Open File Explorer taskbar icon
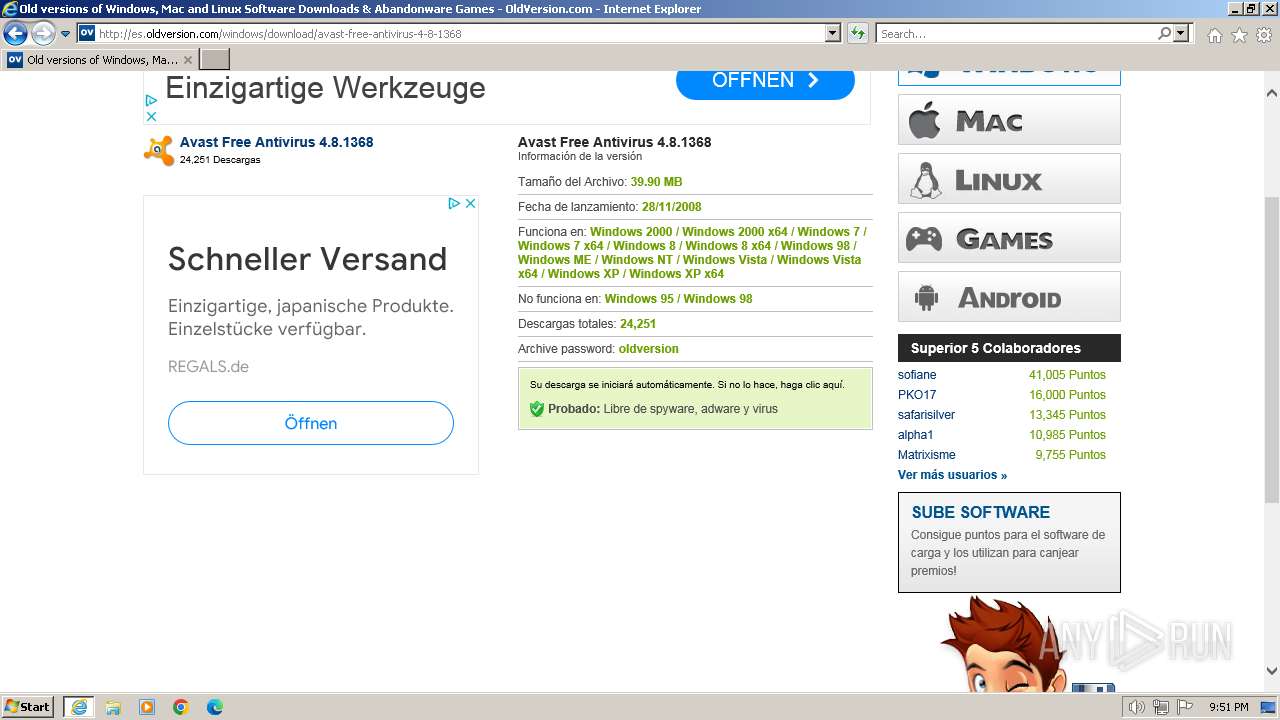The height and width of the screenshot is (720, 1280). click(113, 707)
